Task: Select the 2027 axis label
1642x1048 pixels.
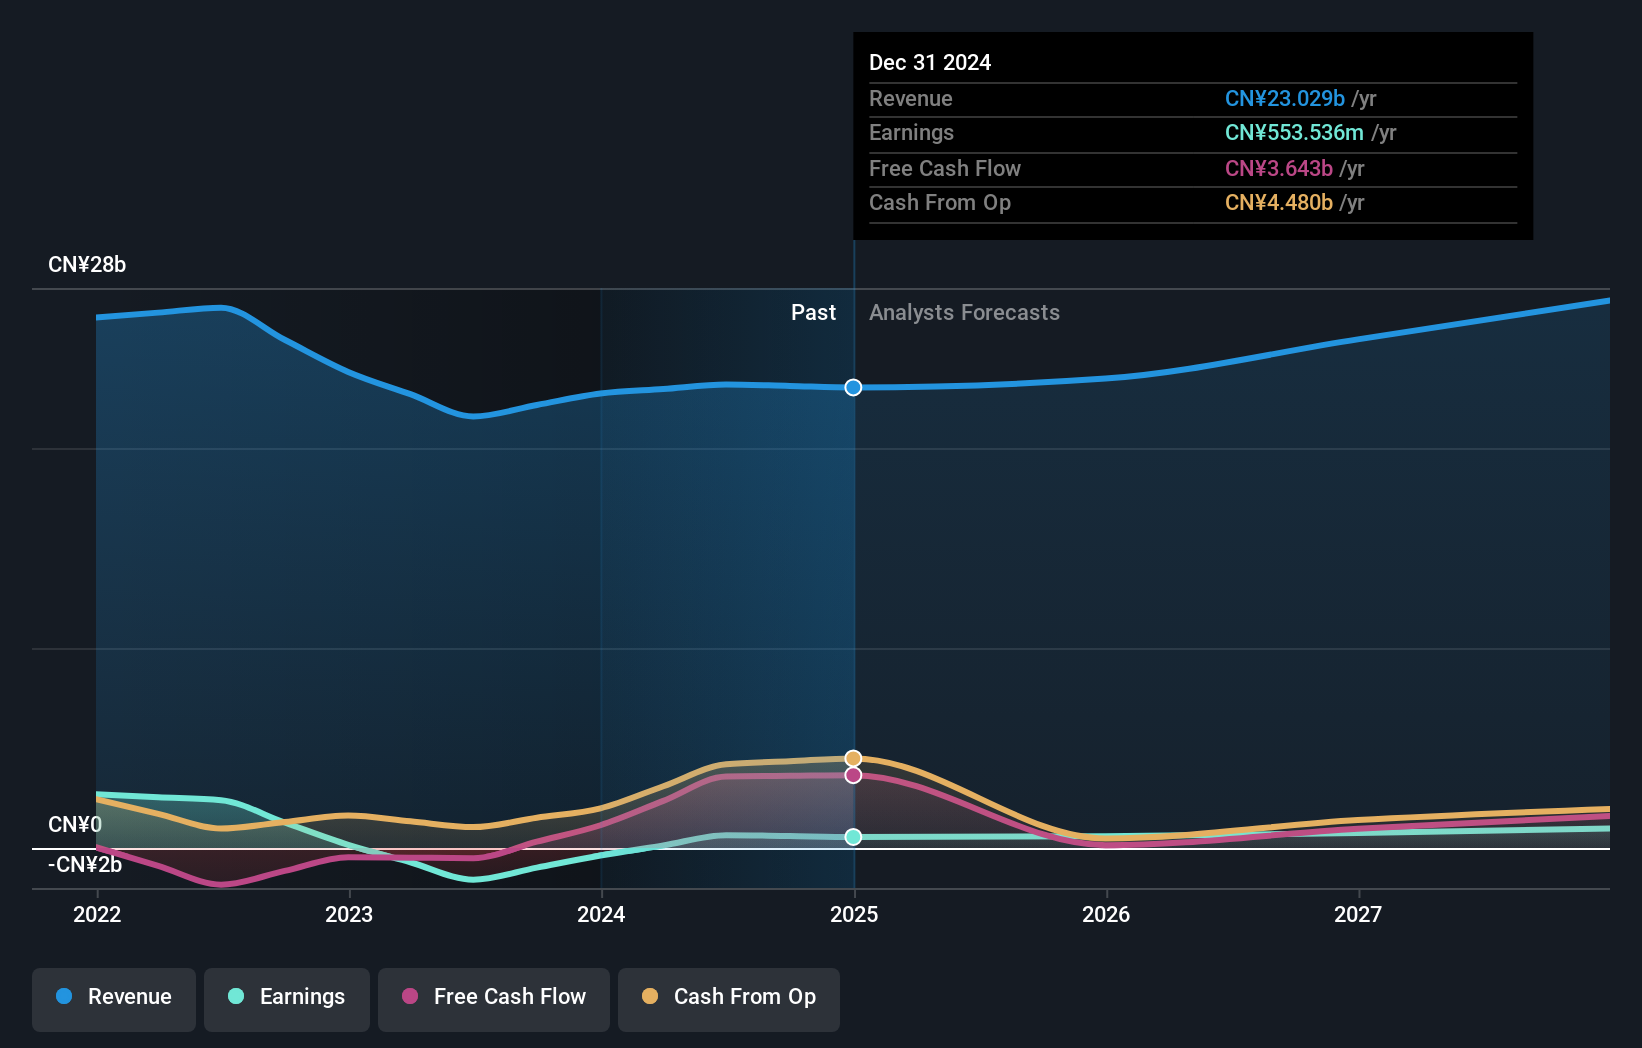Action: 1358,914
